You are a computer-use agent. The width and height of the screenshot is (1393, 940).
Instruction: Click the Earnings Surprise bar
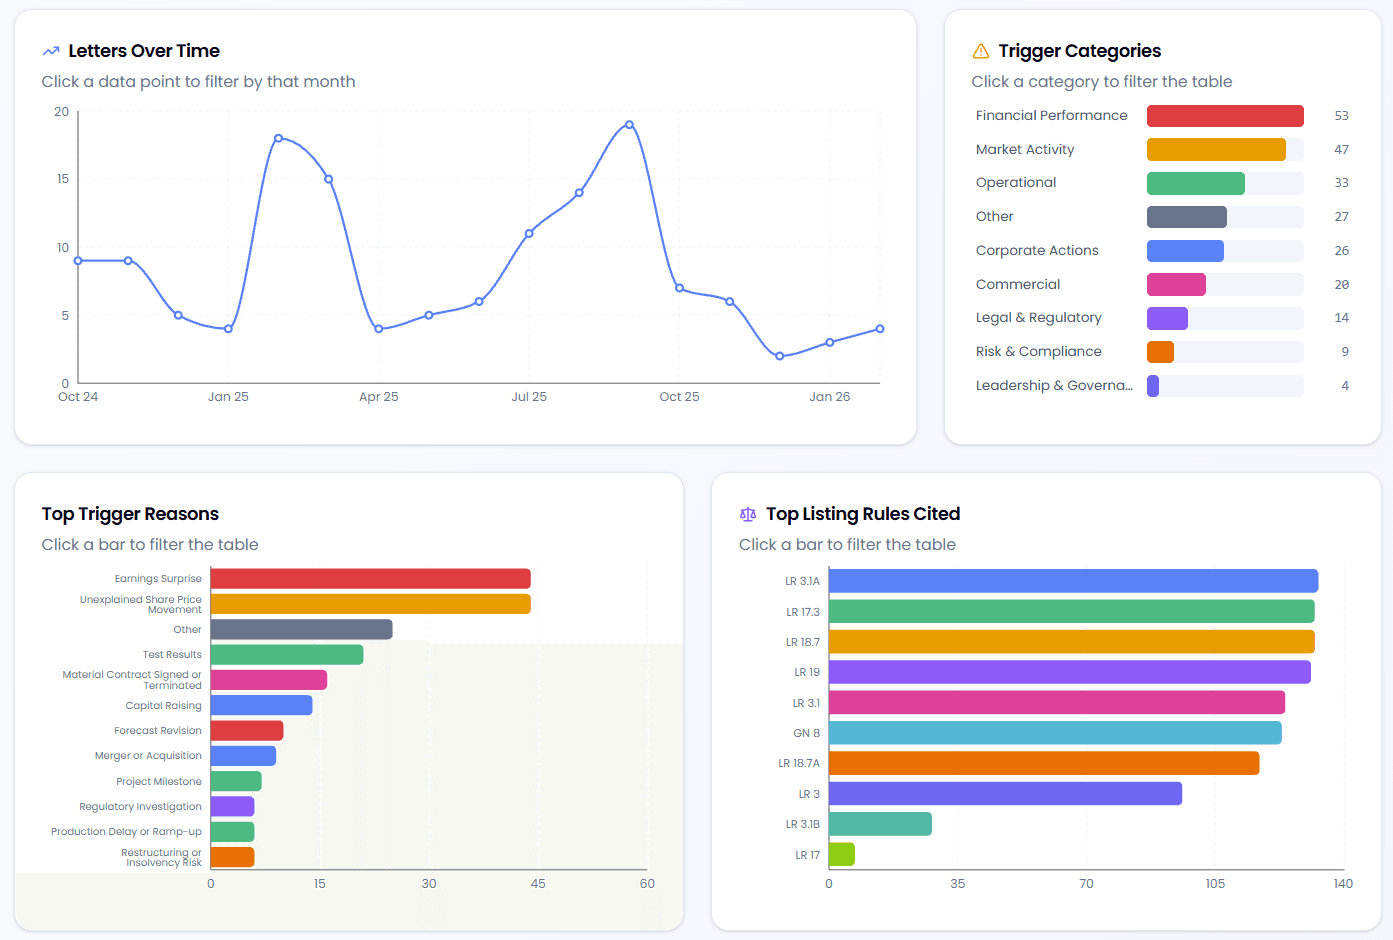(370, 579)
